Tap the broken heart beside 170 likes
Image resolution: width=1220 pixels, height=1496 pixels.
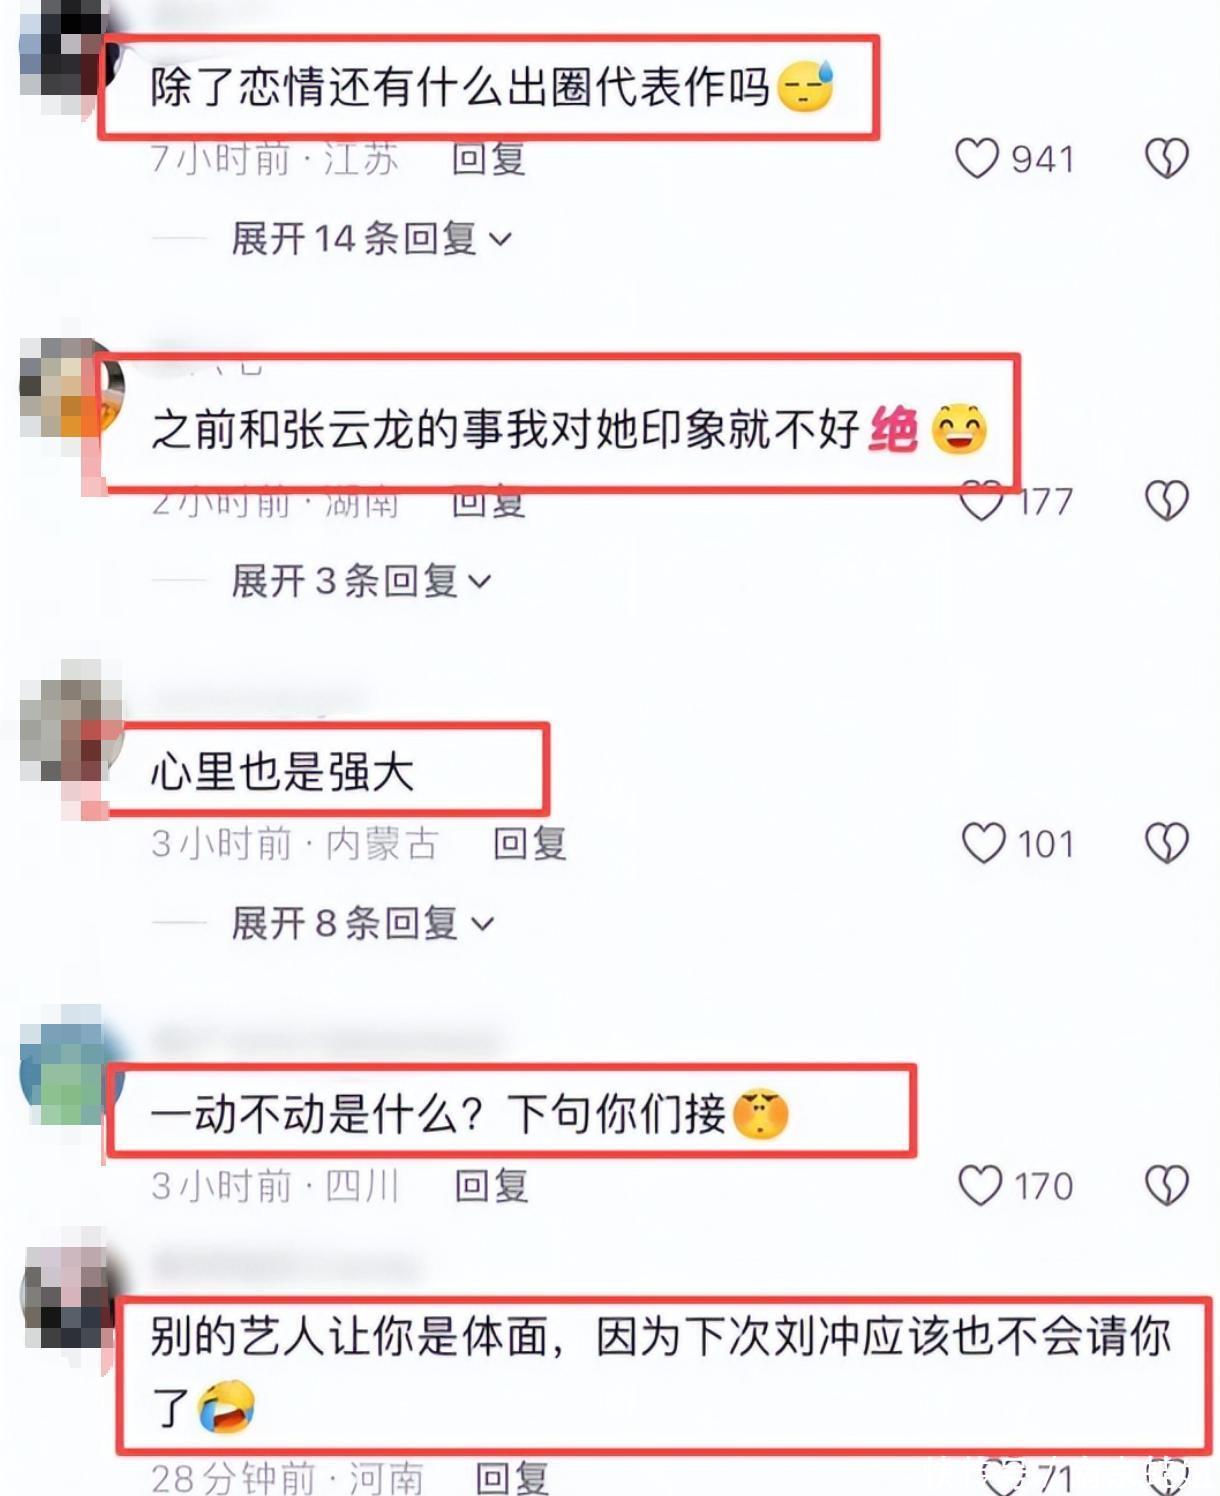[x=1166, y=1186]
